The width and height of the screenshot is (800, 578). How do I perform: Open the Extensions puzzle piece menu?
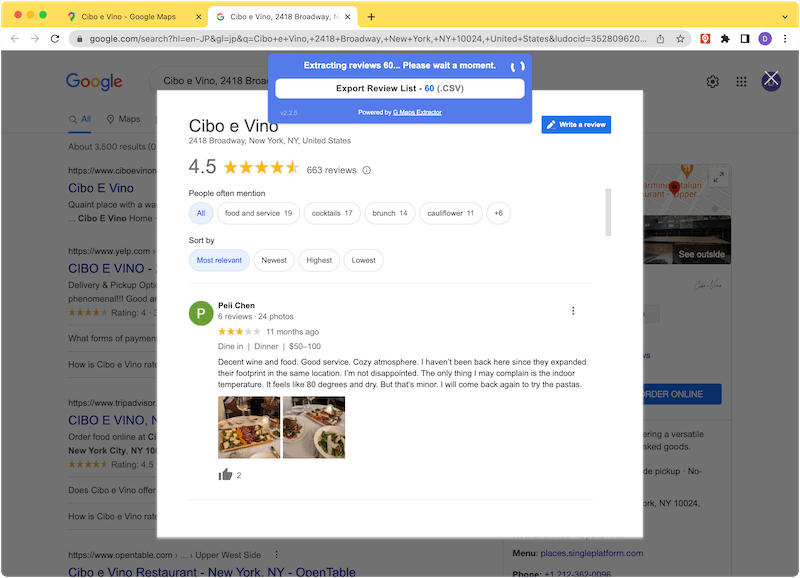pos(725,39)
